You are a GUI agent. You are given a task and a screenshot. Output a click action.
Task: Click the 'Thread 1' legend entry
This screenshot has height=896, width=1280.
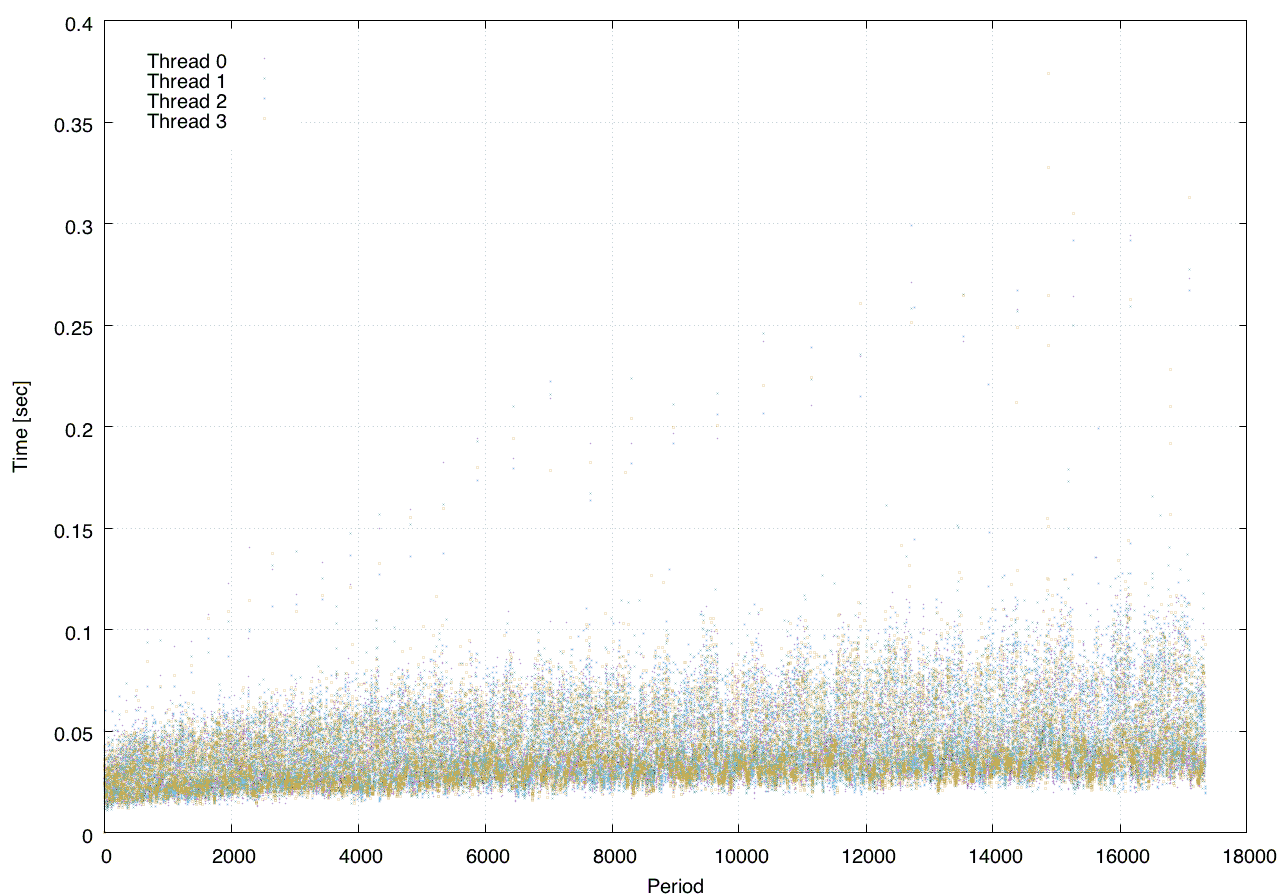click(187, 81)
